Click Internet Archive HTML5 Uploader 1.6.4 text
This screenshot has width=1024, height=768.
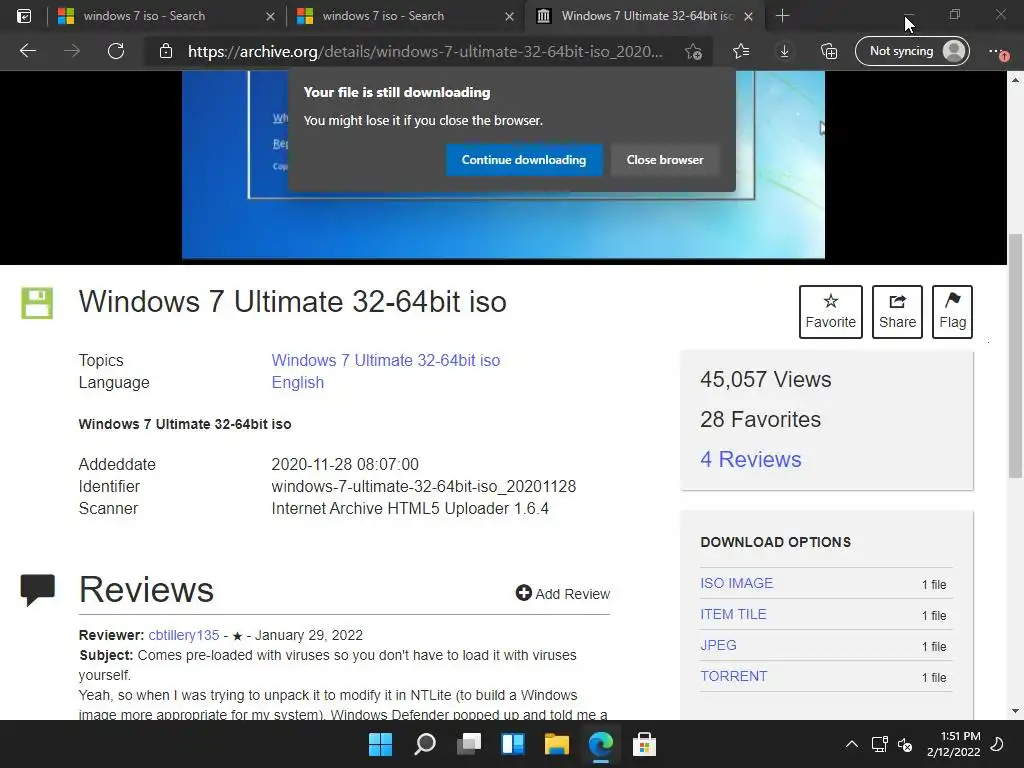(x=410, y=508)
